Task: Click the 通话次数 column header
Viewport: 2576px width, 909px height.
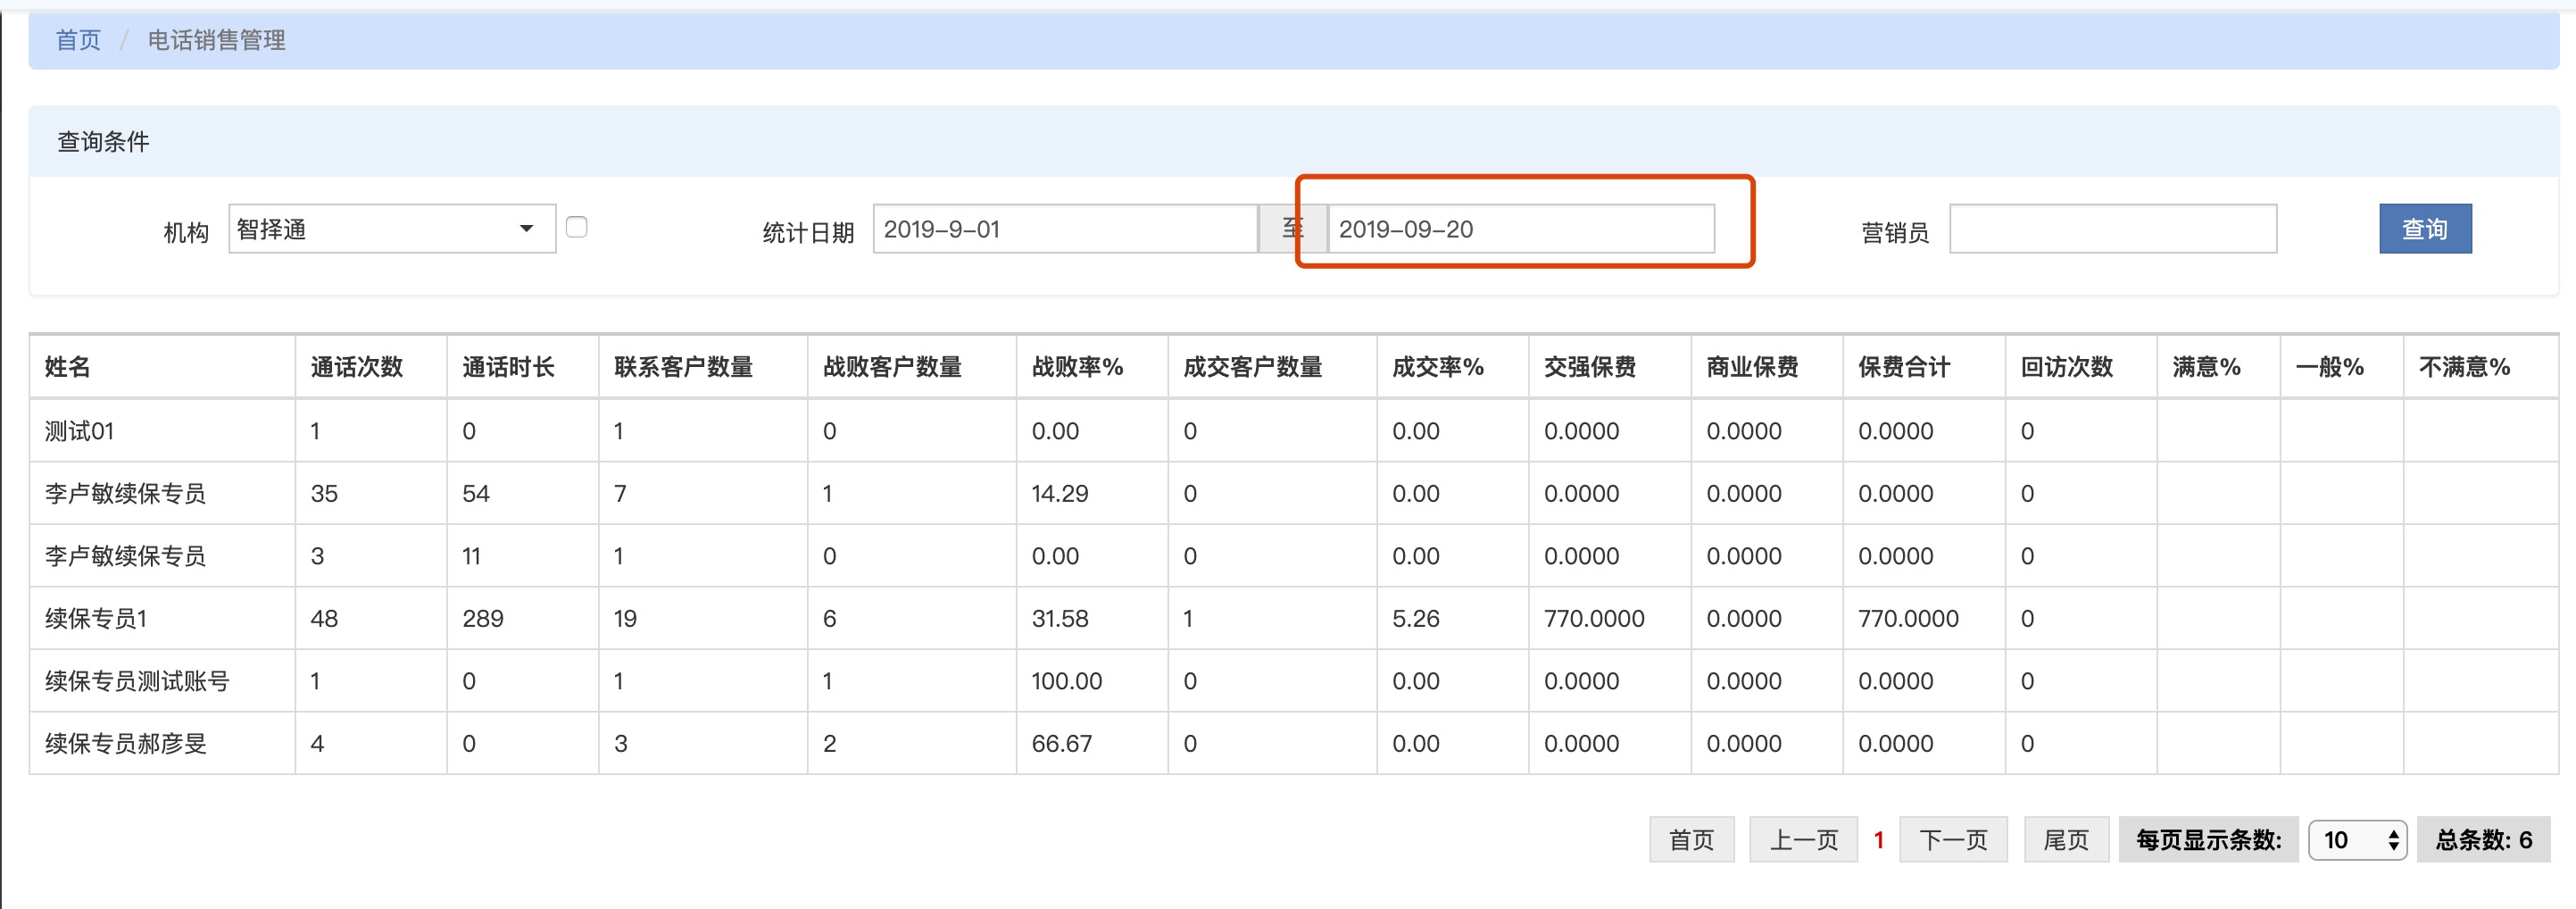Action: (356, 367)
